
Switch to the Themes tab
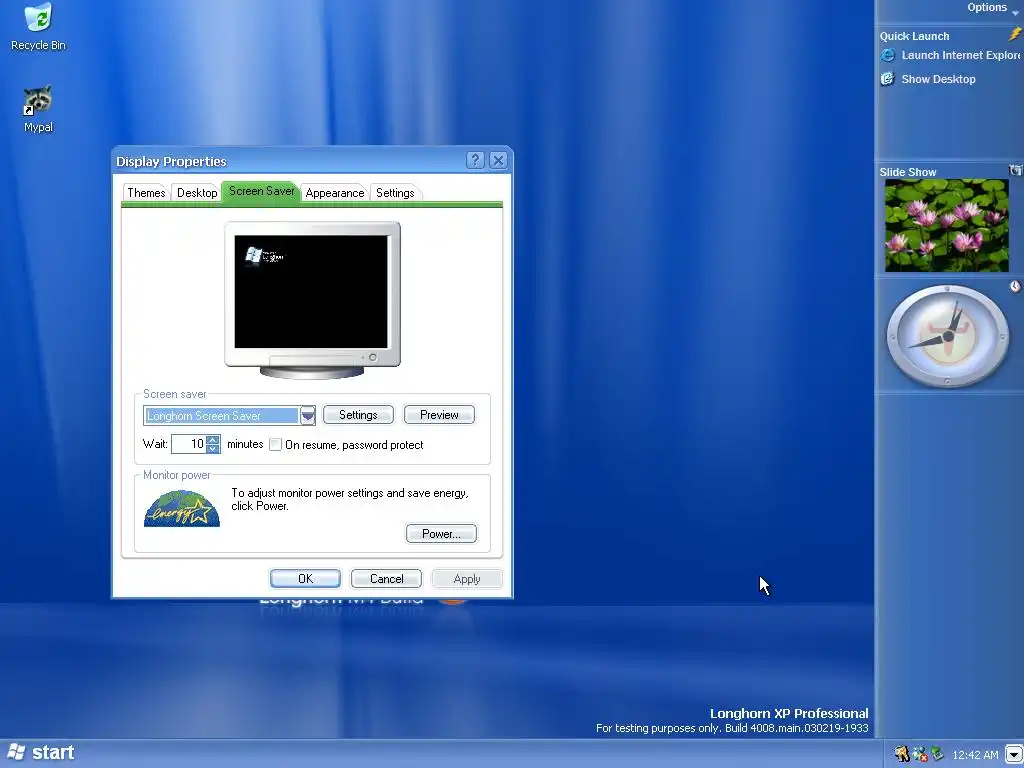pyautogui.click(x=146, y=193)
